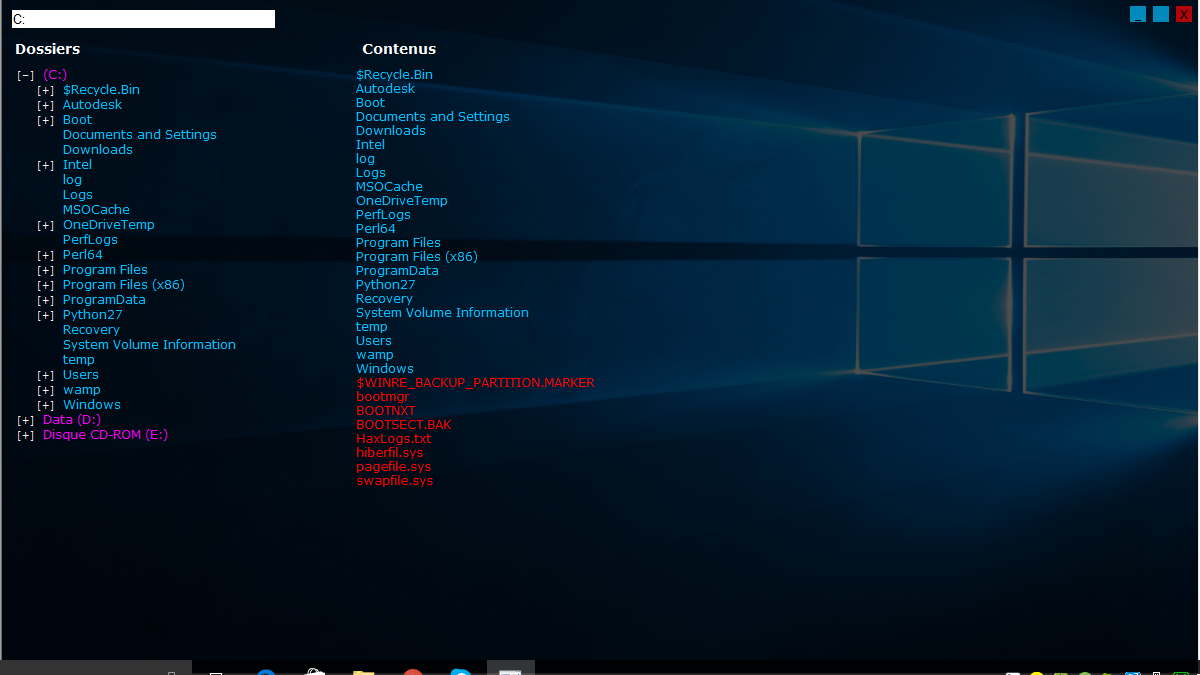Select lowercase log folder in Dossiers tree
This screenshot has width=1200, height=675.
coord(73,180)
